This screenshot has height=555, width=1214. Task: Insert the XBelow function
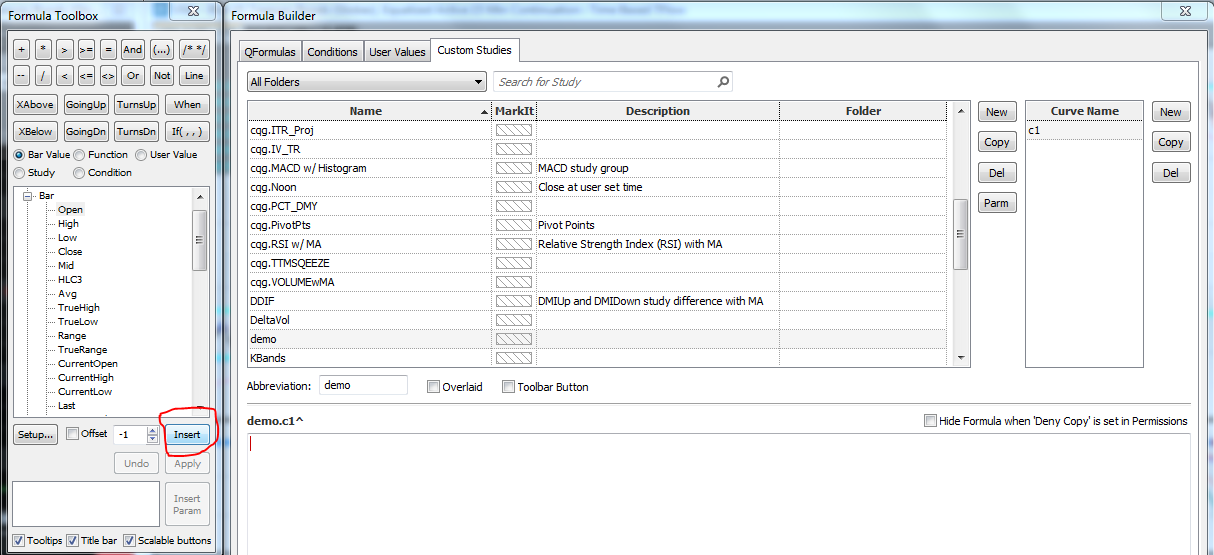click(x=35, y=131)
